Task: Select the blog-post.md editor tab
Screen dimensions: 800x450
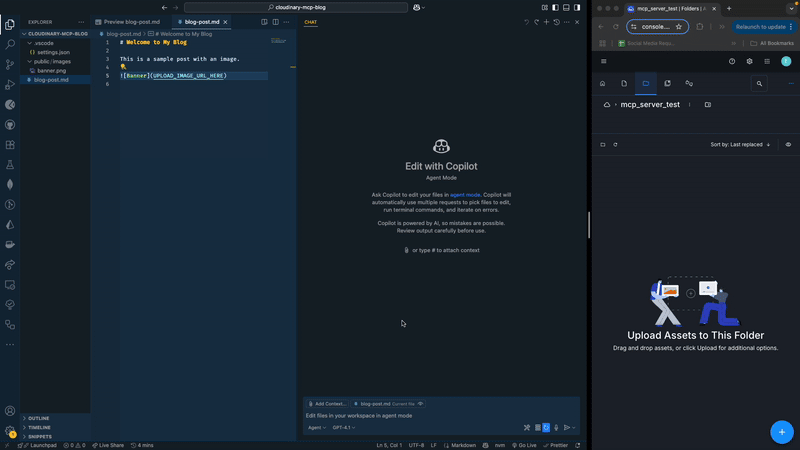Action: tap(202, 22)
